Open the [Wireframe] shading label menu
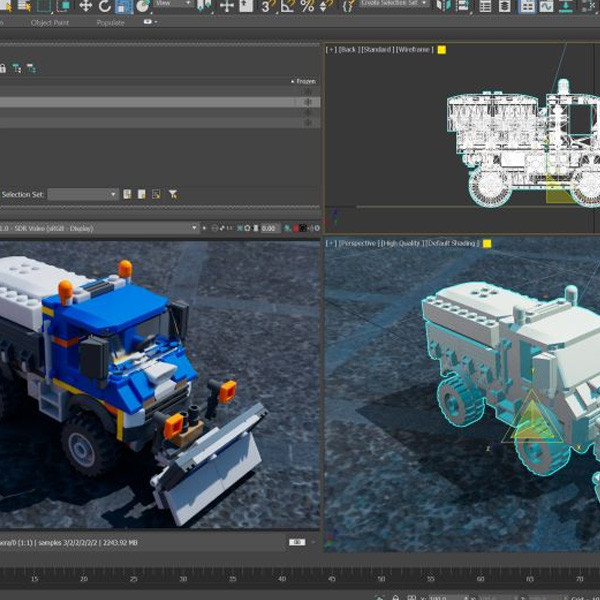The height and width of the screenshot is (600, 600). point(415,50)
